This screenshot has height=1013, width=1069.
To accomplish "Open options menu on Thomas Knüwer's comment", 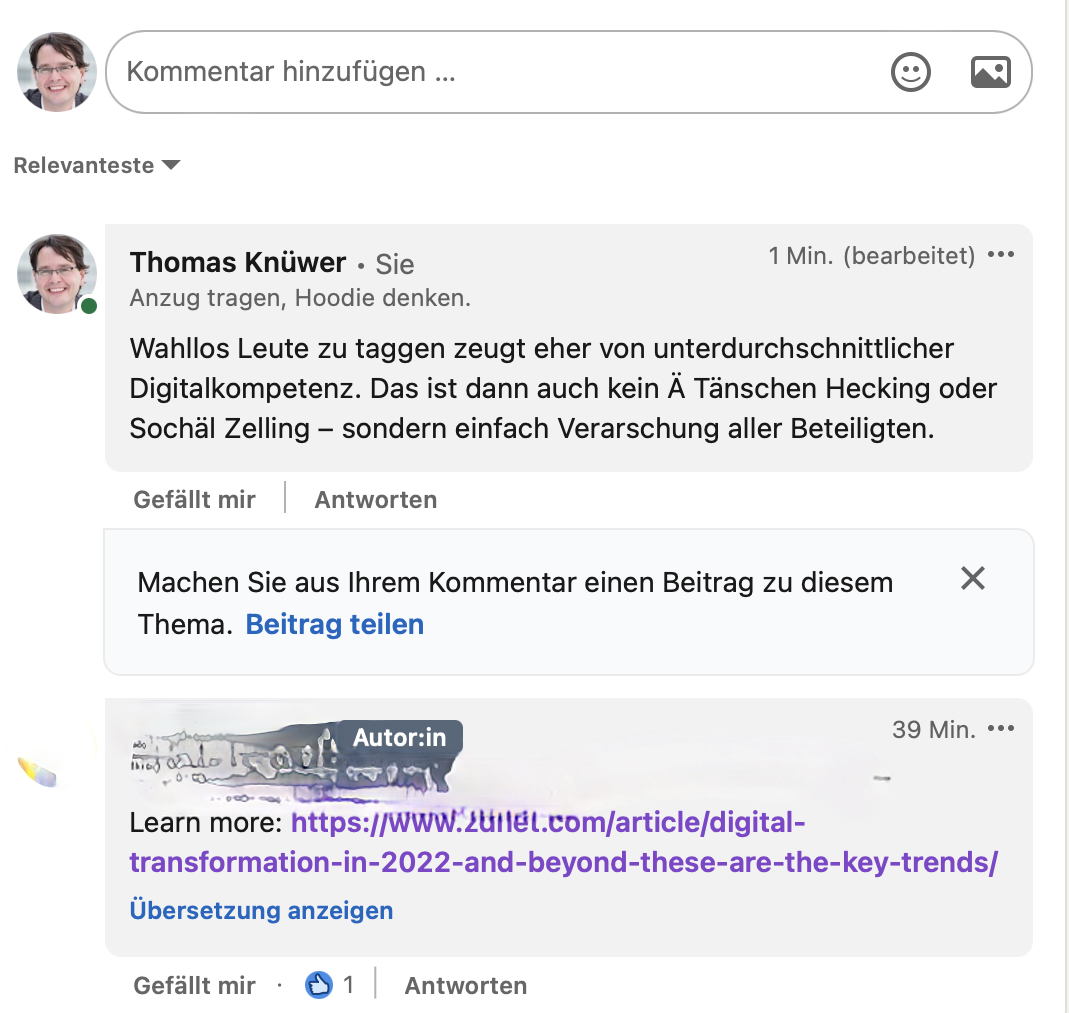I will (1001, 255).
